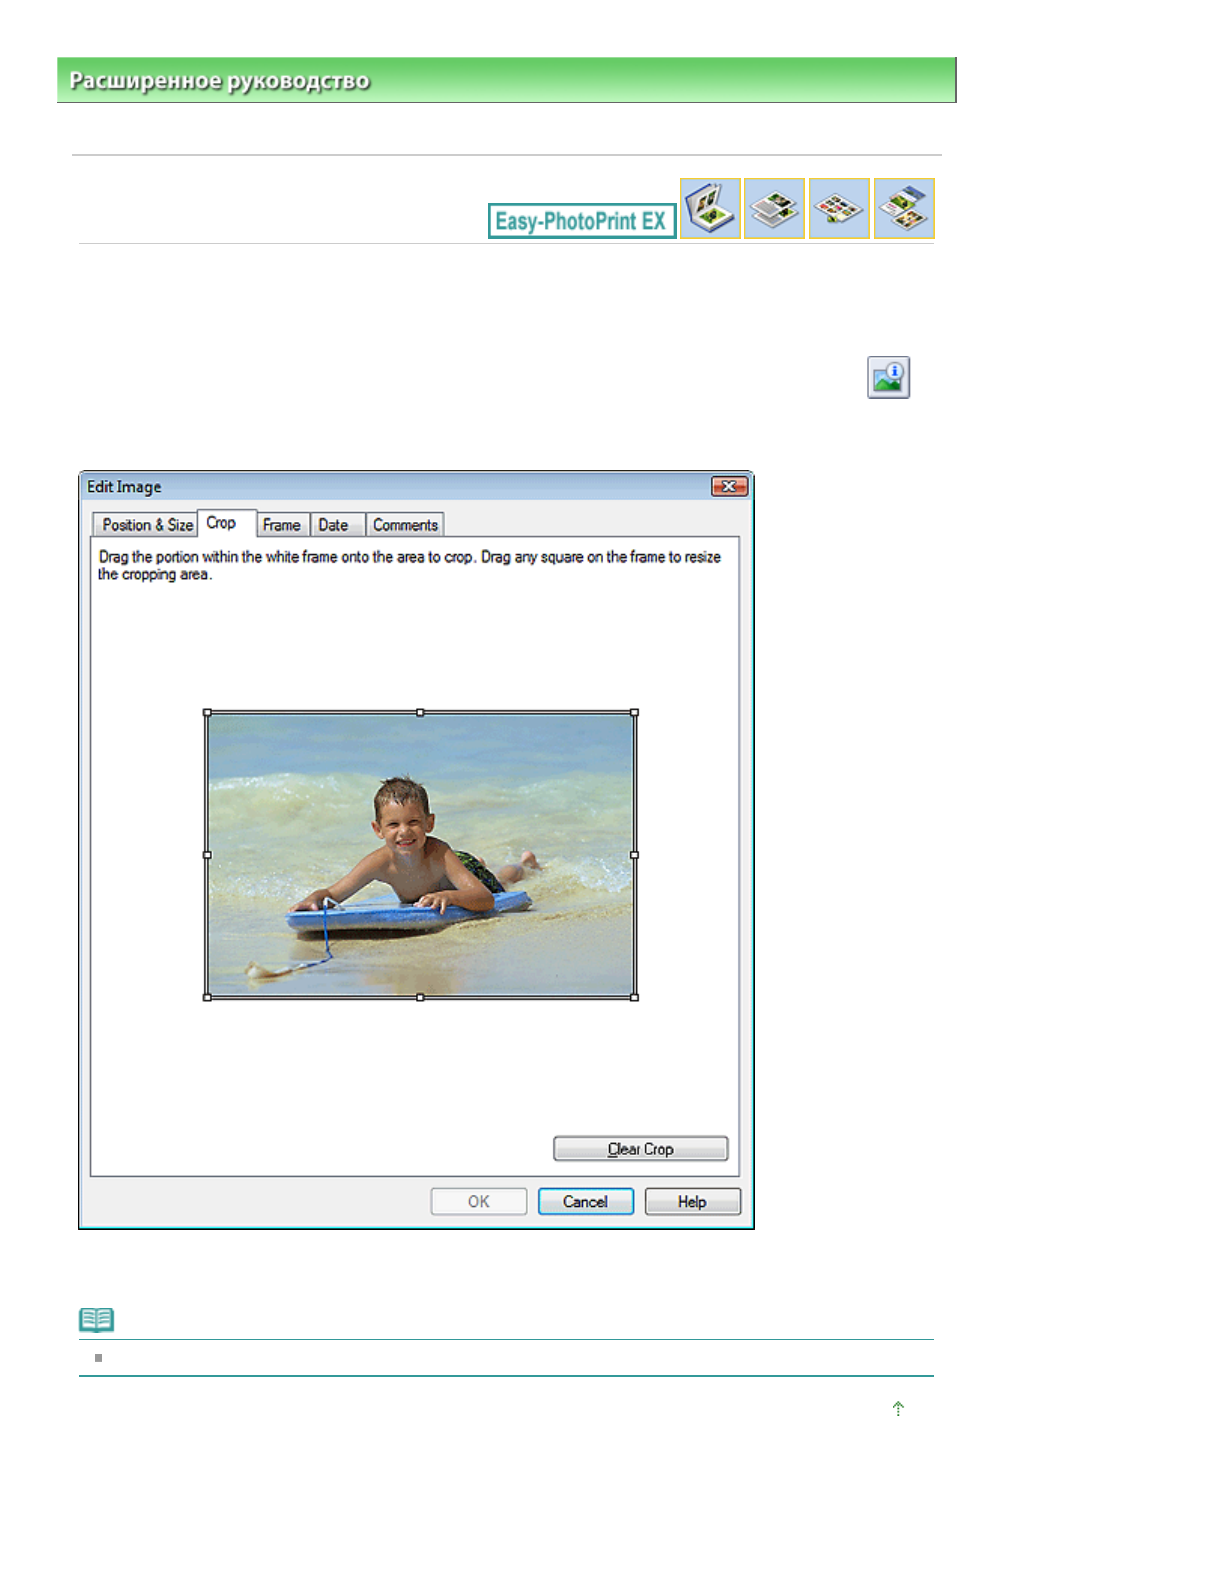Image resolution: width=1224 pixels, height=1584 pixels.
Task: Click the open book Note icon
Action: click(97, 1320)
